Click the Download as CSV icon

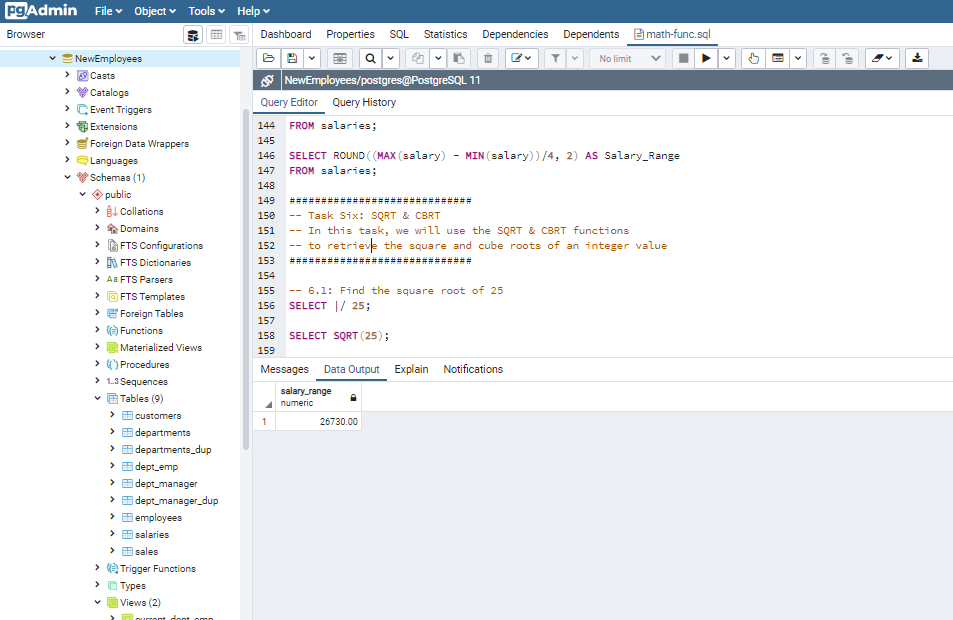[x=917, y=59]
